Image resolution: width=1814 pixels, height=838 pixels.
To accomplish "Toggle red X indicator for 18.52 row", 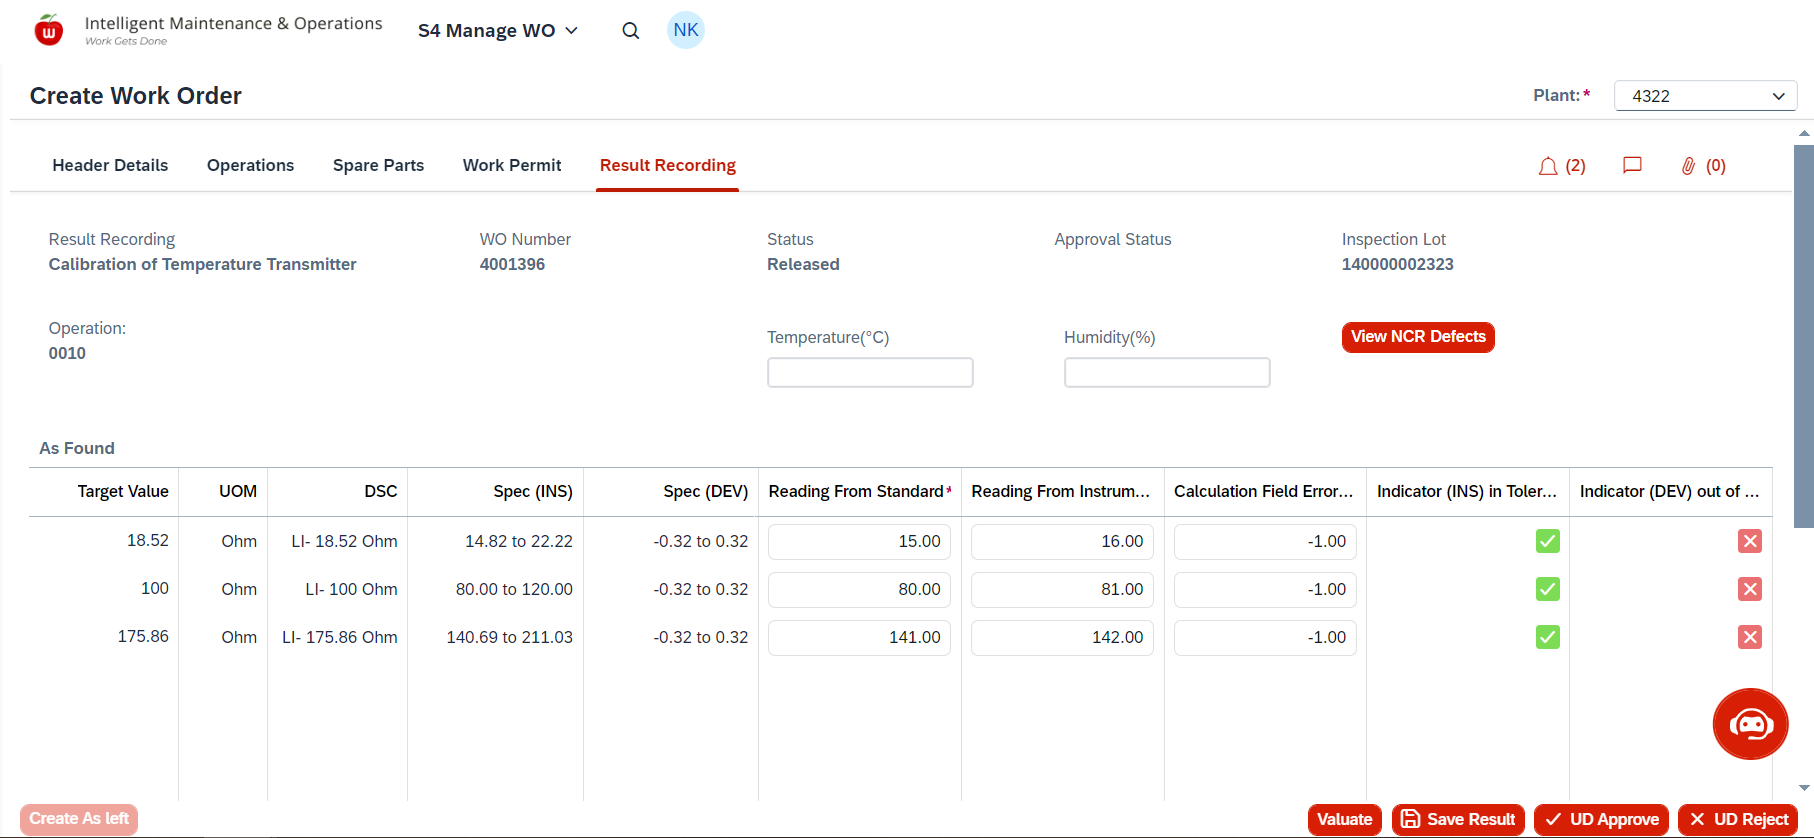I will (x=1749, y=541).
